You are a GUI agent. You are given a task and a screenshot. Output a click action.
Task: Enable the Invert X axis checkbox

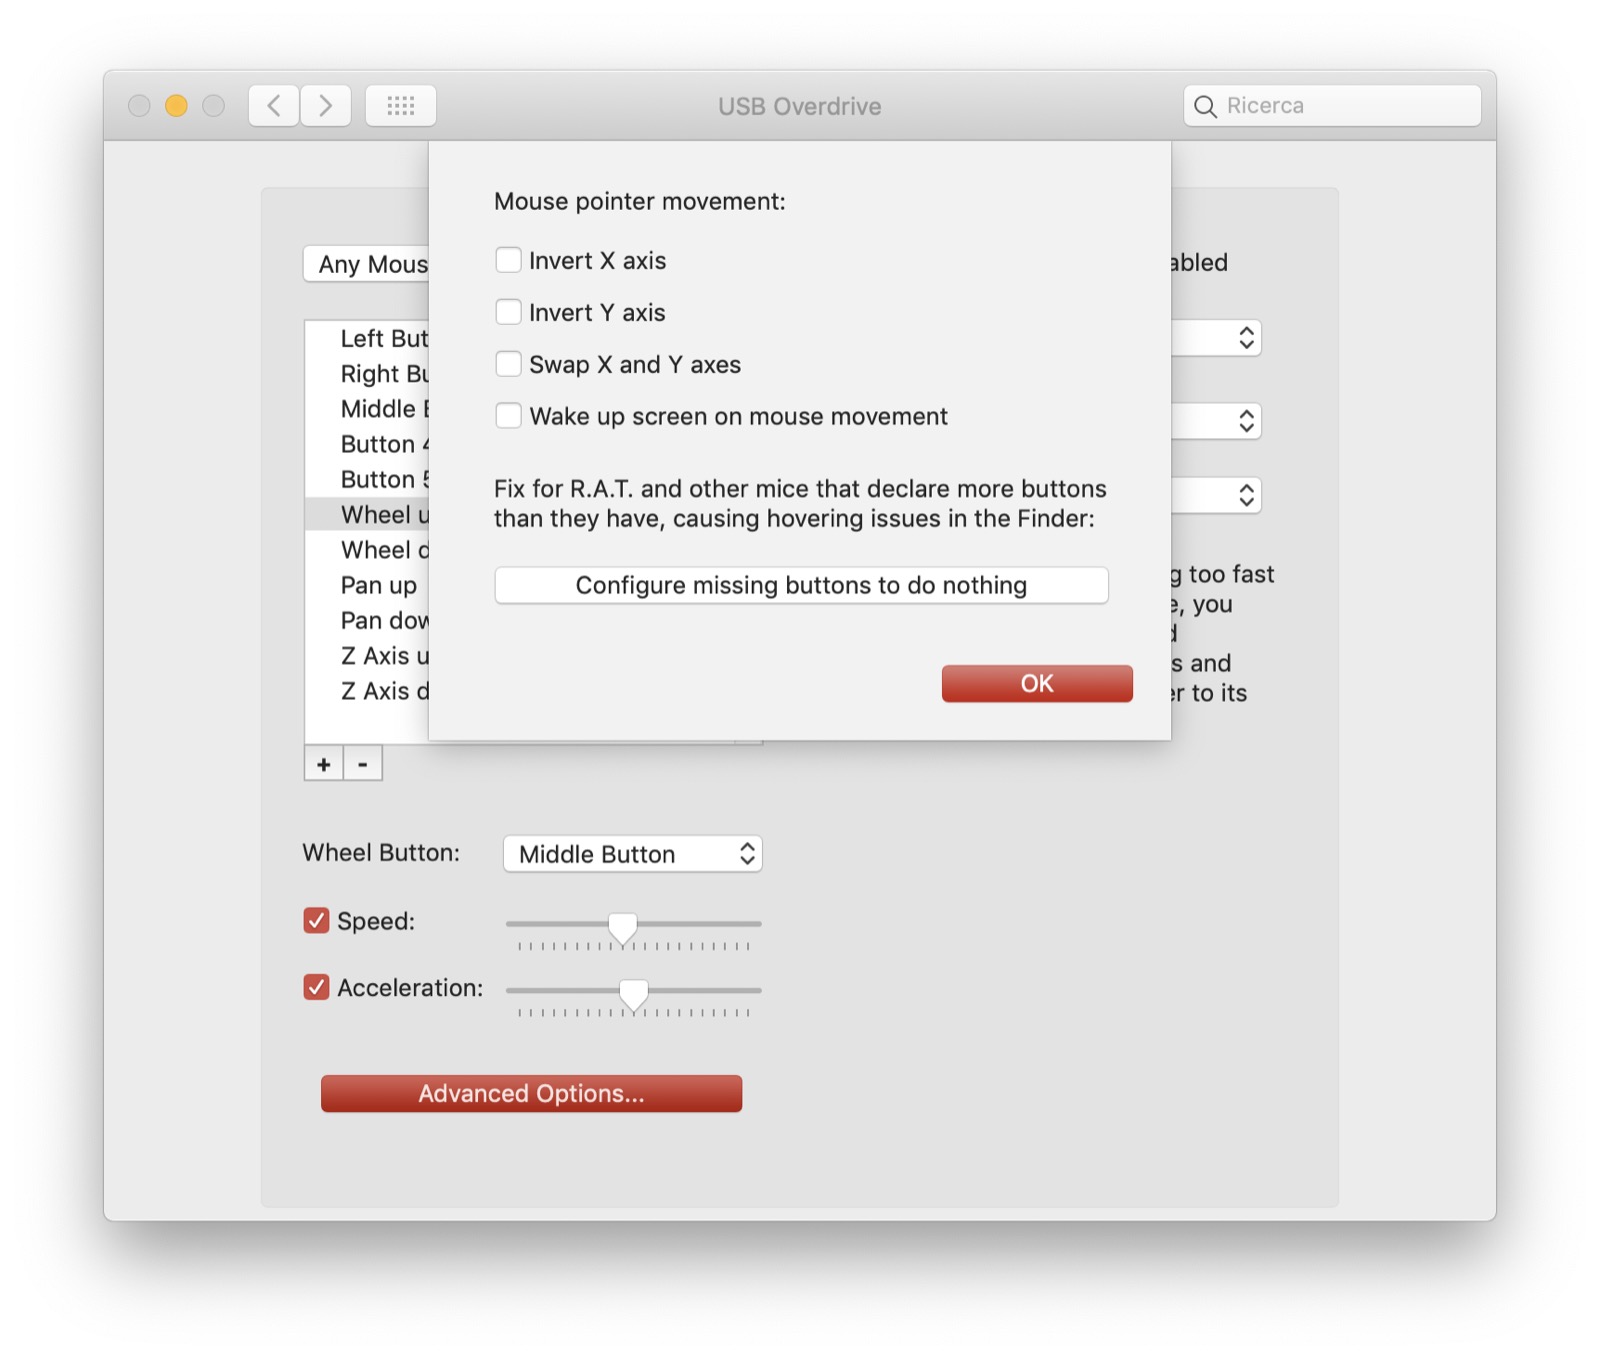(508, 260)
